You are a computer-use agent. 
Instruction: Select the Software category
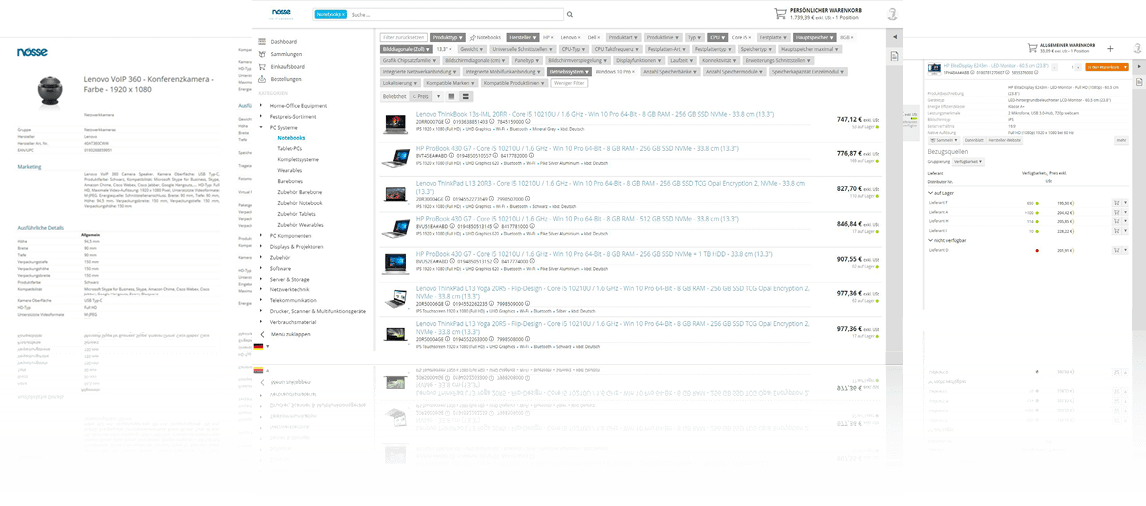tap(281, 268)
